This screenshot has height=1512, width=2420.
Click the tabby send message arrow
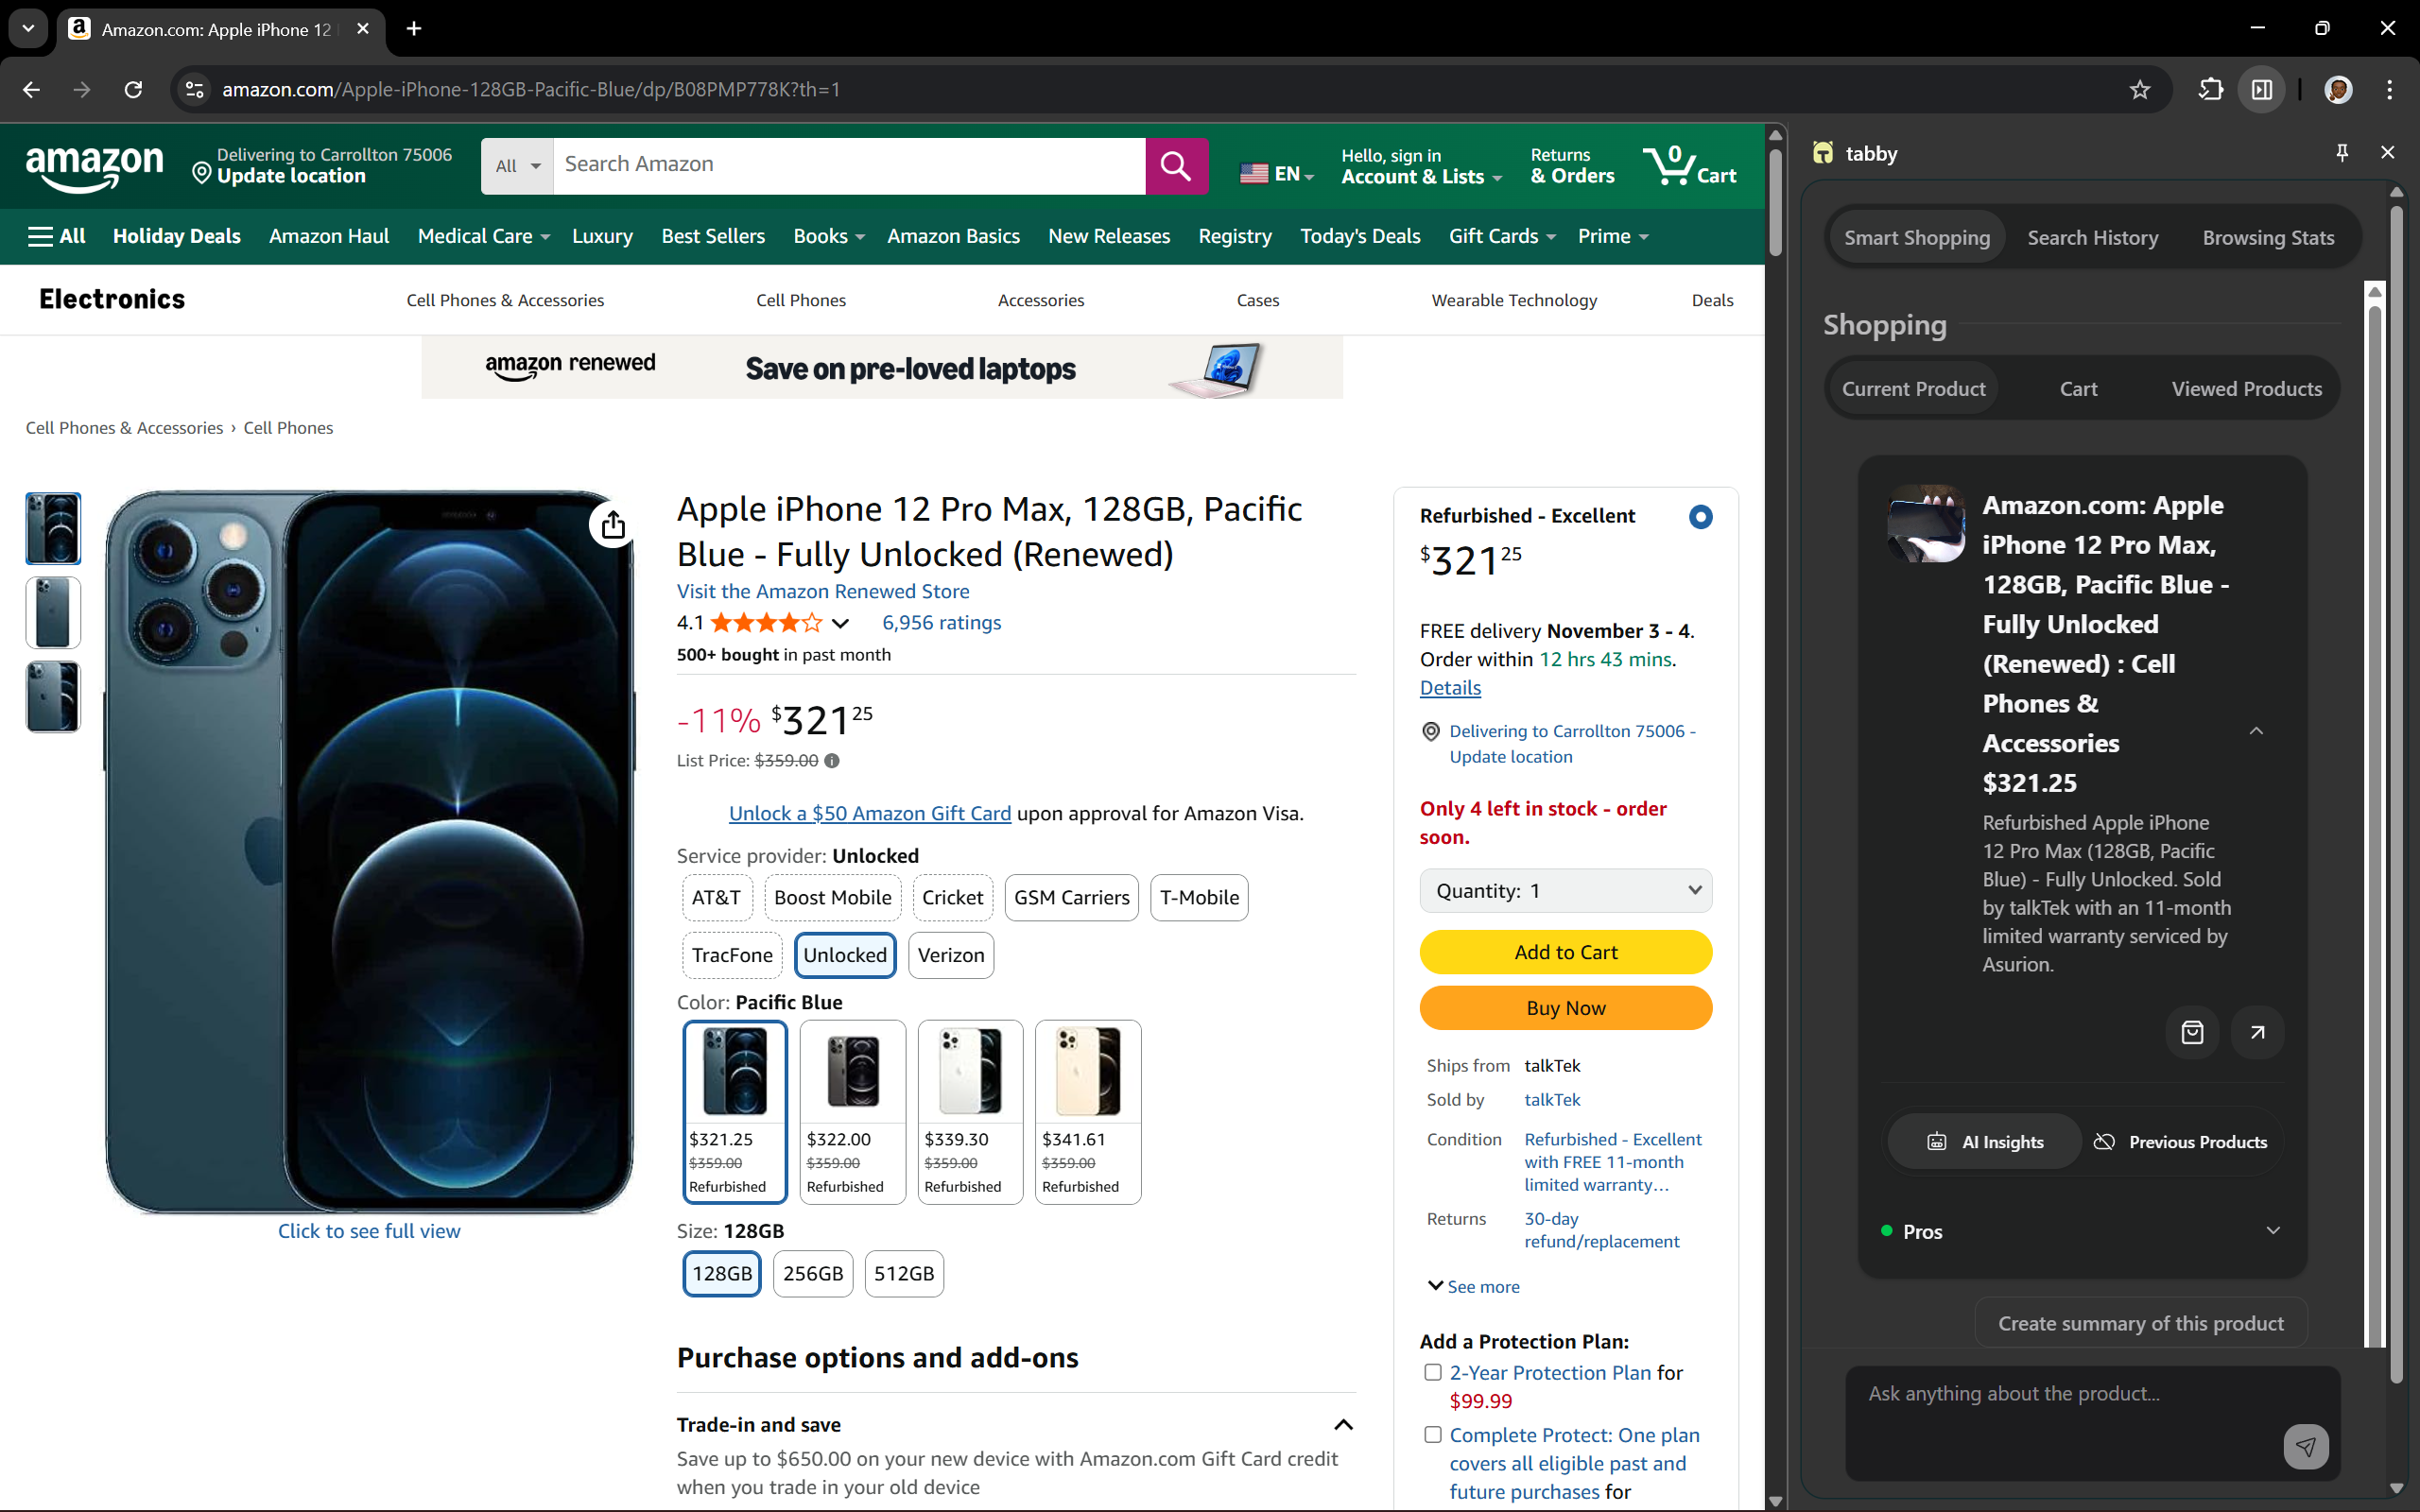point(2305,1446)
